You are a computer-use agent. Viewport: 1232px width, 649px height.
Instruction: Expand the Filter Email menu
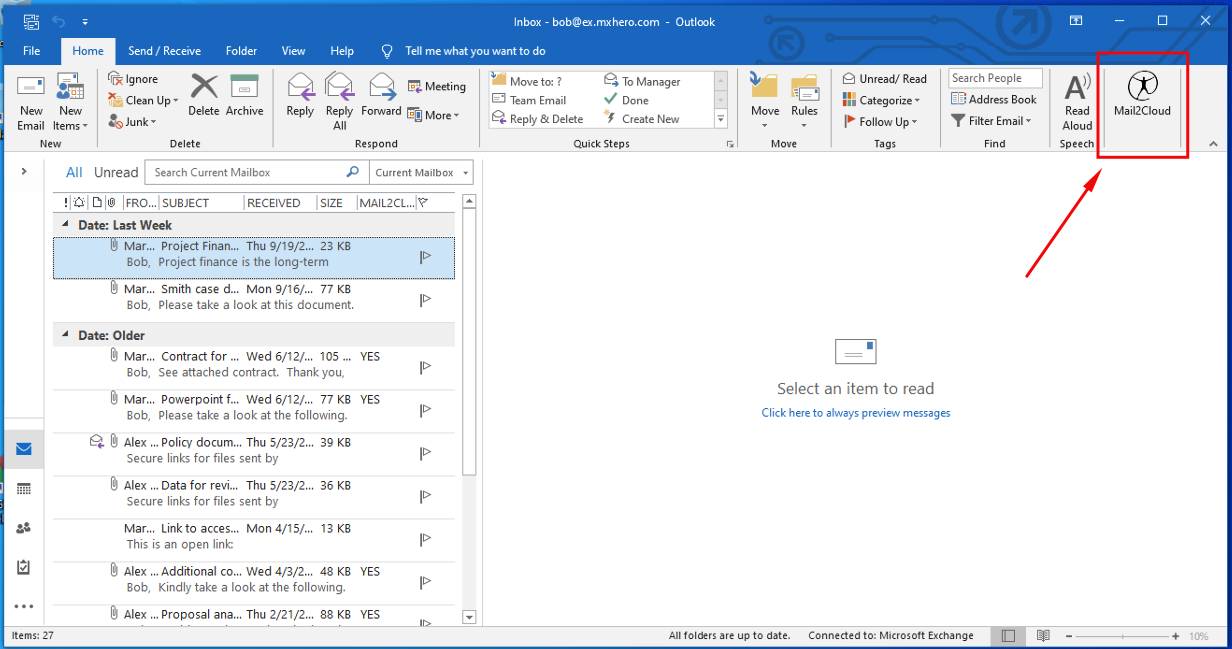pyautogui.click(x=991, y=121)
